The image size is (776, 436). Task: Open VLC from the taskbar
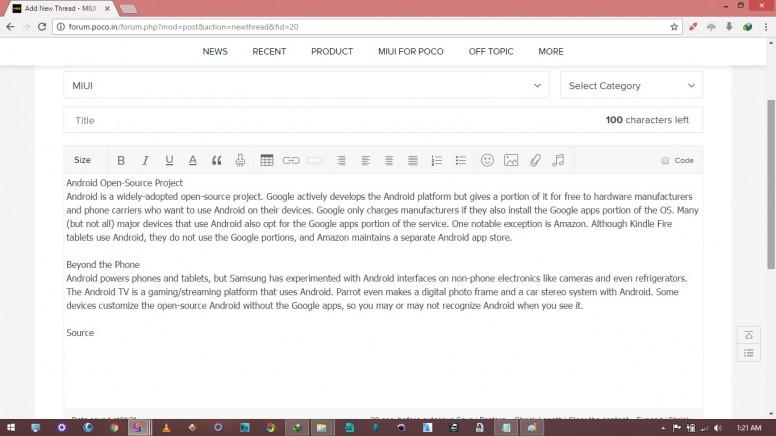click(x=166, y=428)
